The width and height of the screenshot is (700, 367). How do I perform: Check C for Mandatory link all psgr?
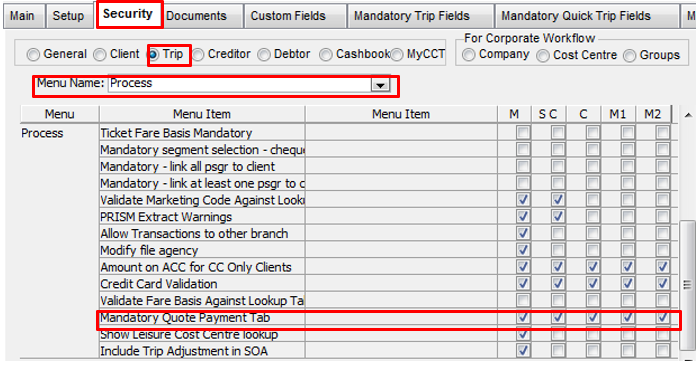point(593,166)
